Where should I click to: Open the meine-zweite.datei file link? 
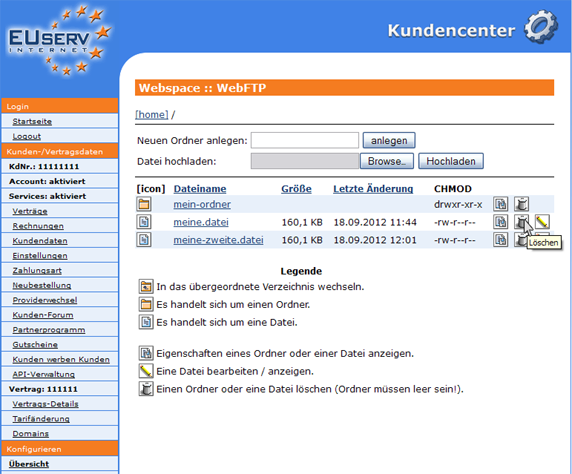219,240
